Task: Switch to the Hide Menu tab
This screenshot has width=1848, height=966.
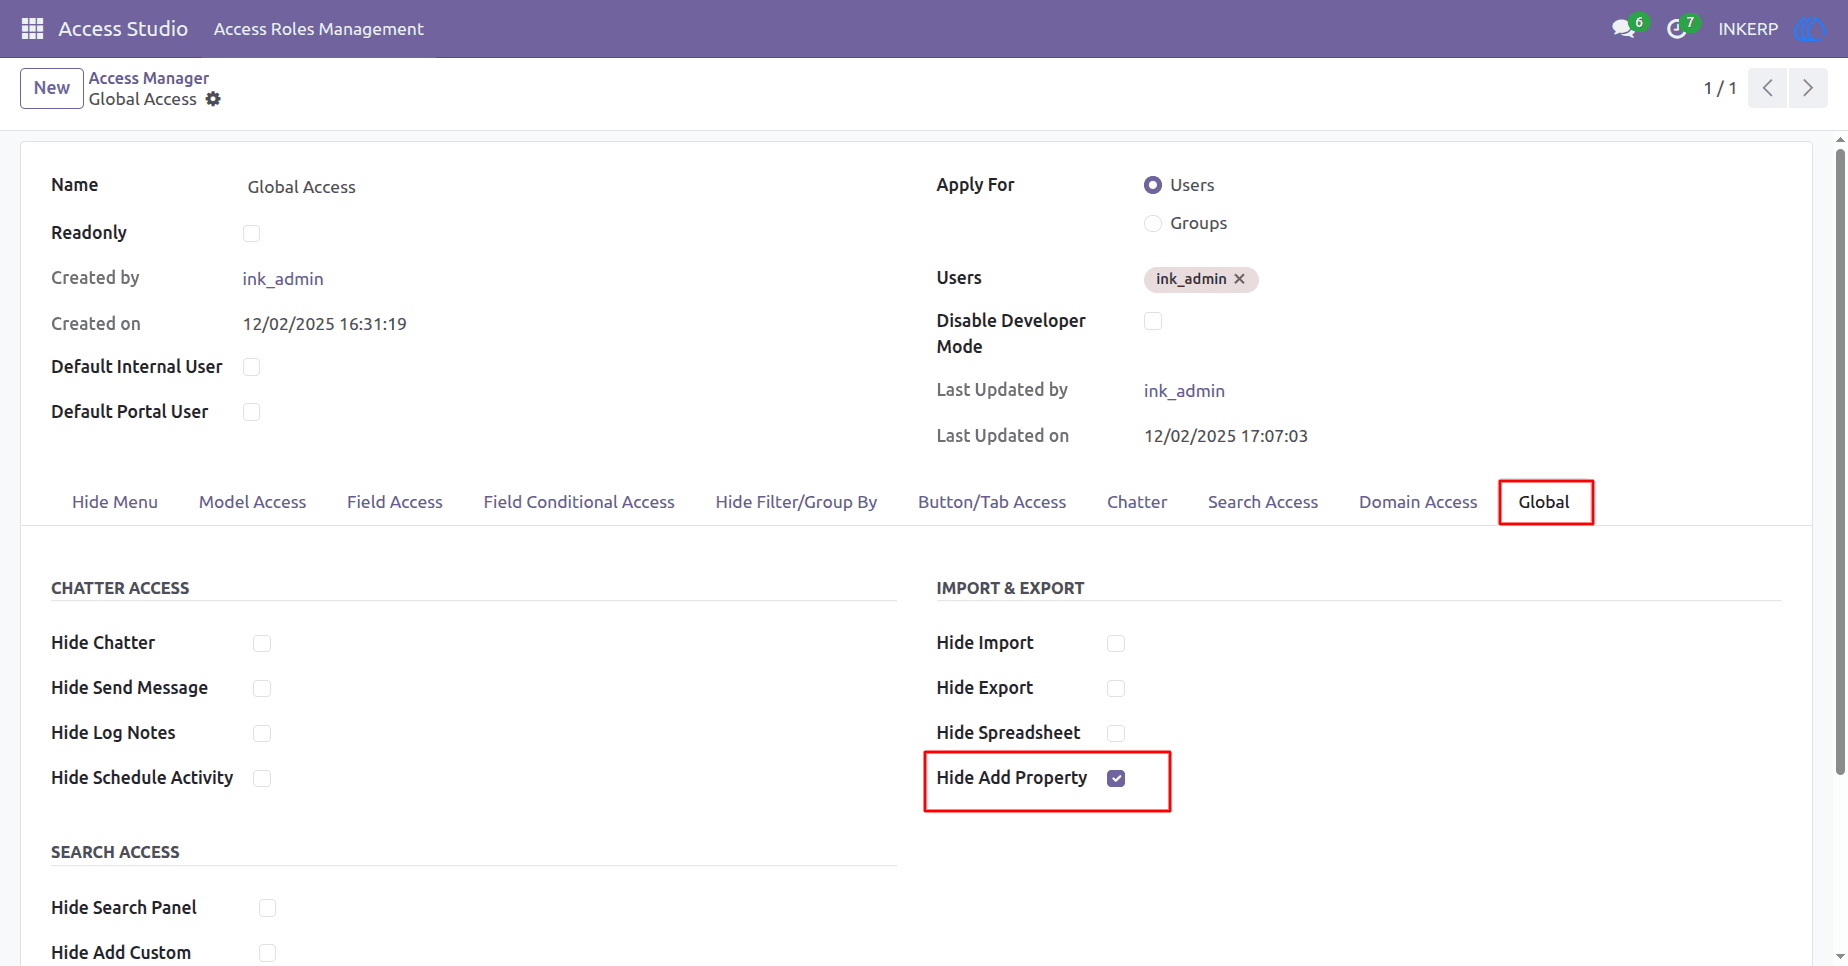Action: click(x=115, y=502)
